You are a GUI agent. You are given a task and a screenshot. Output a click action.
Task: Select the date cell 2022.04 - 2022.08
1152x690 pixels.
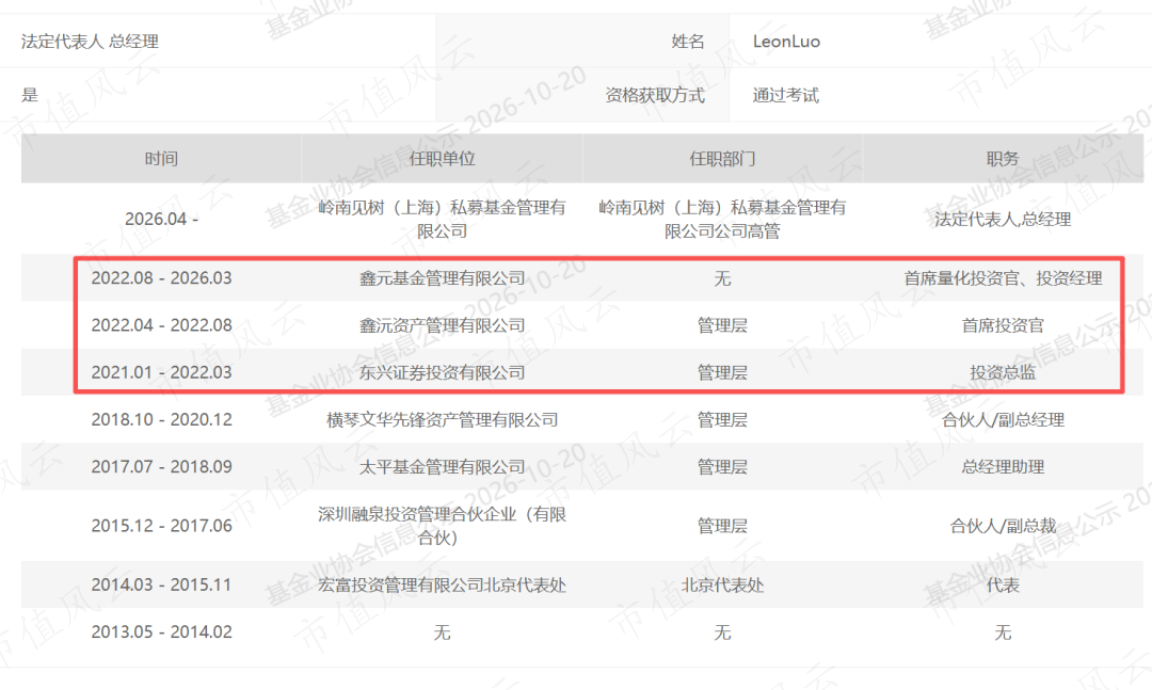(x=162, y=325)
